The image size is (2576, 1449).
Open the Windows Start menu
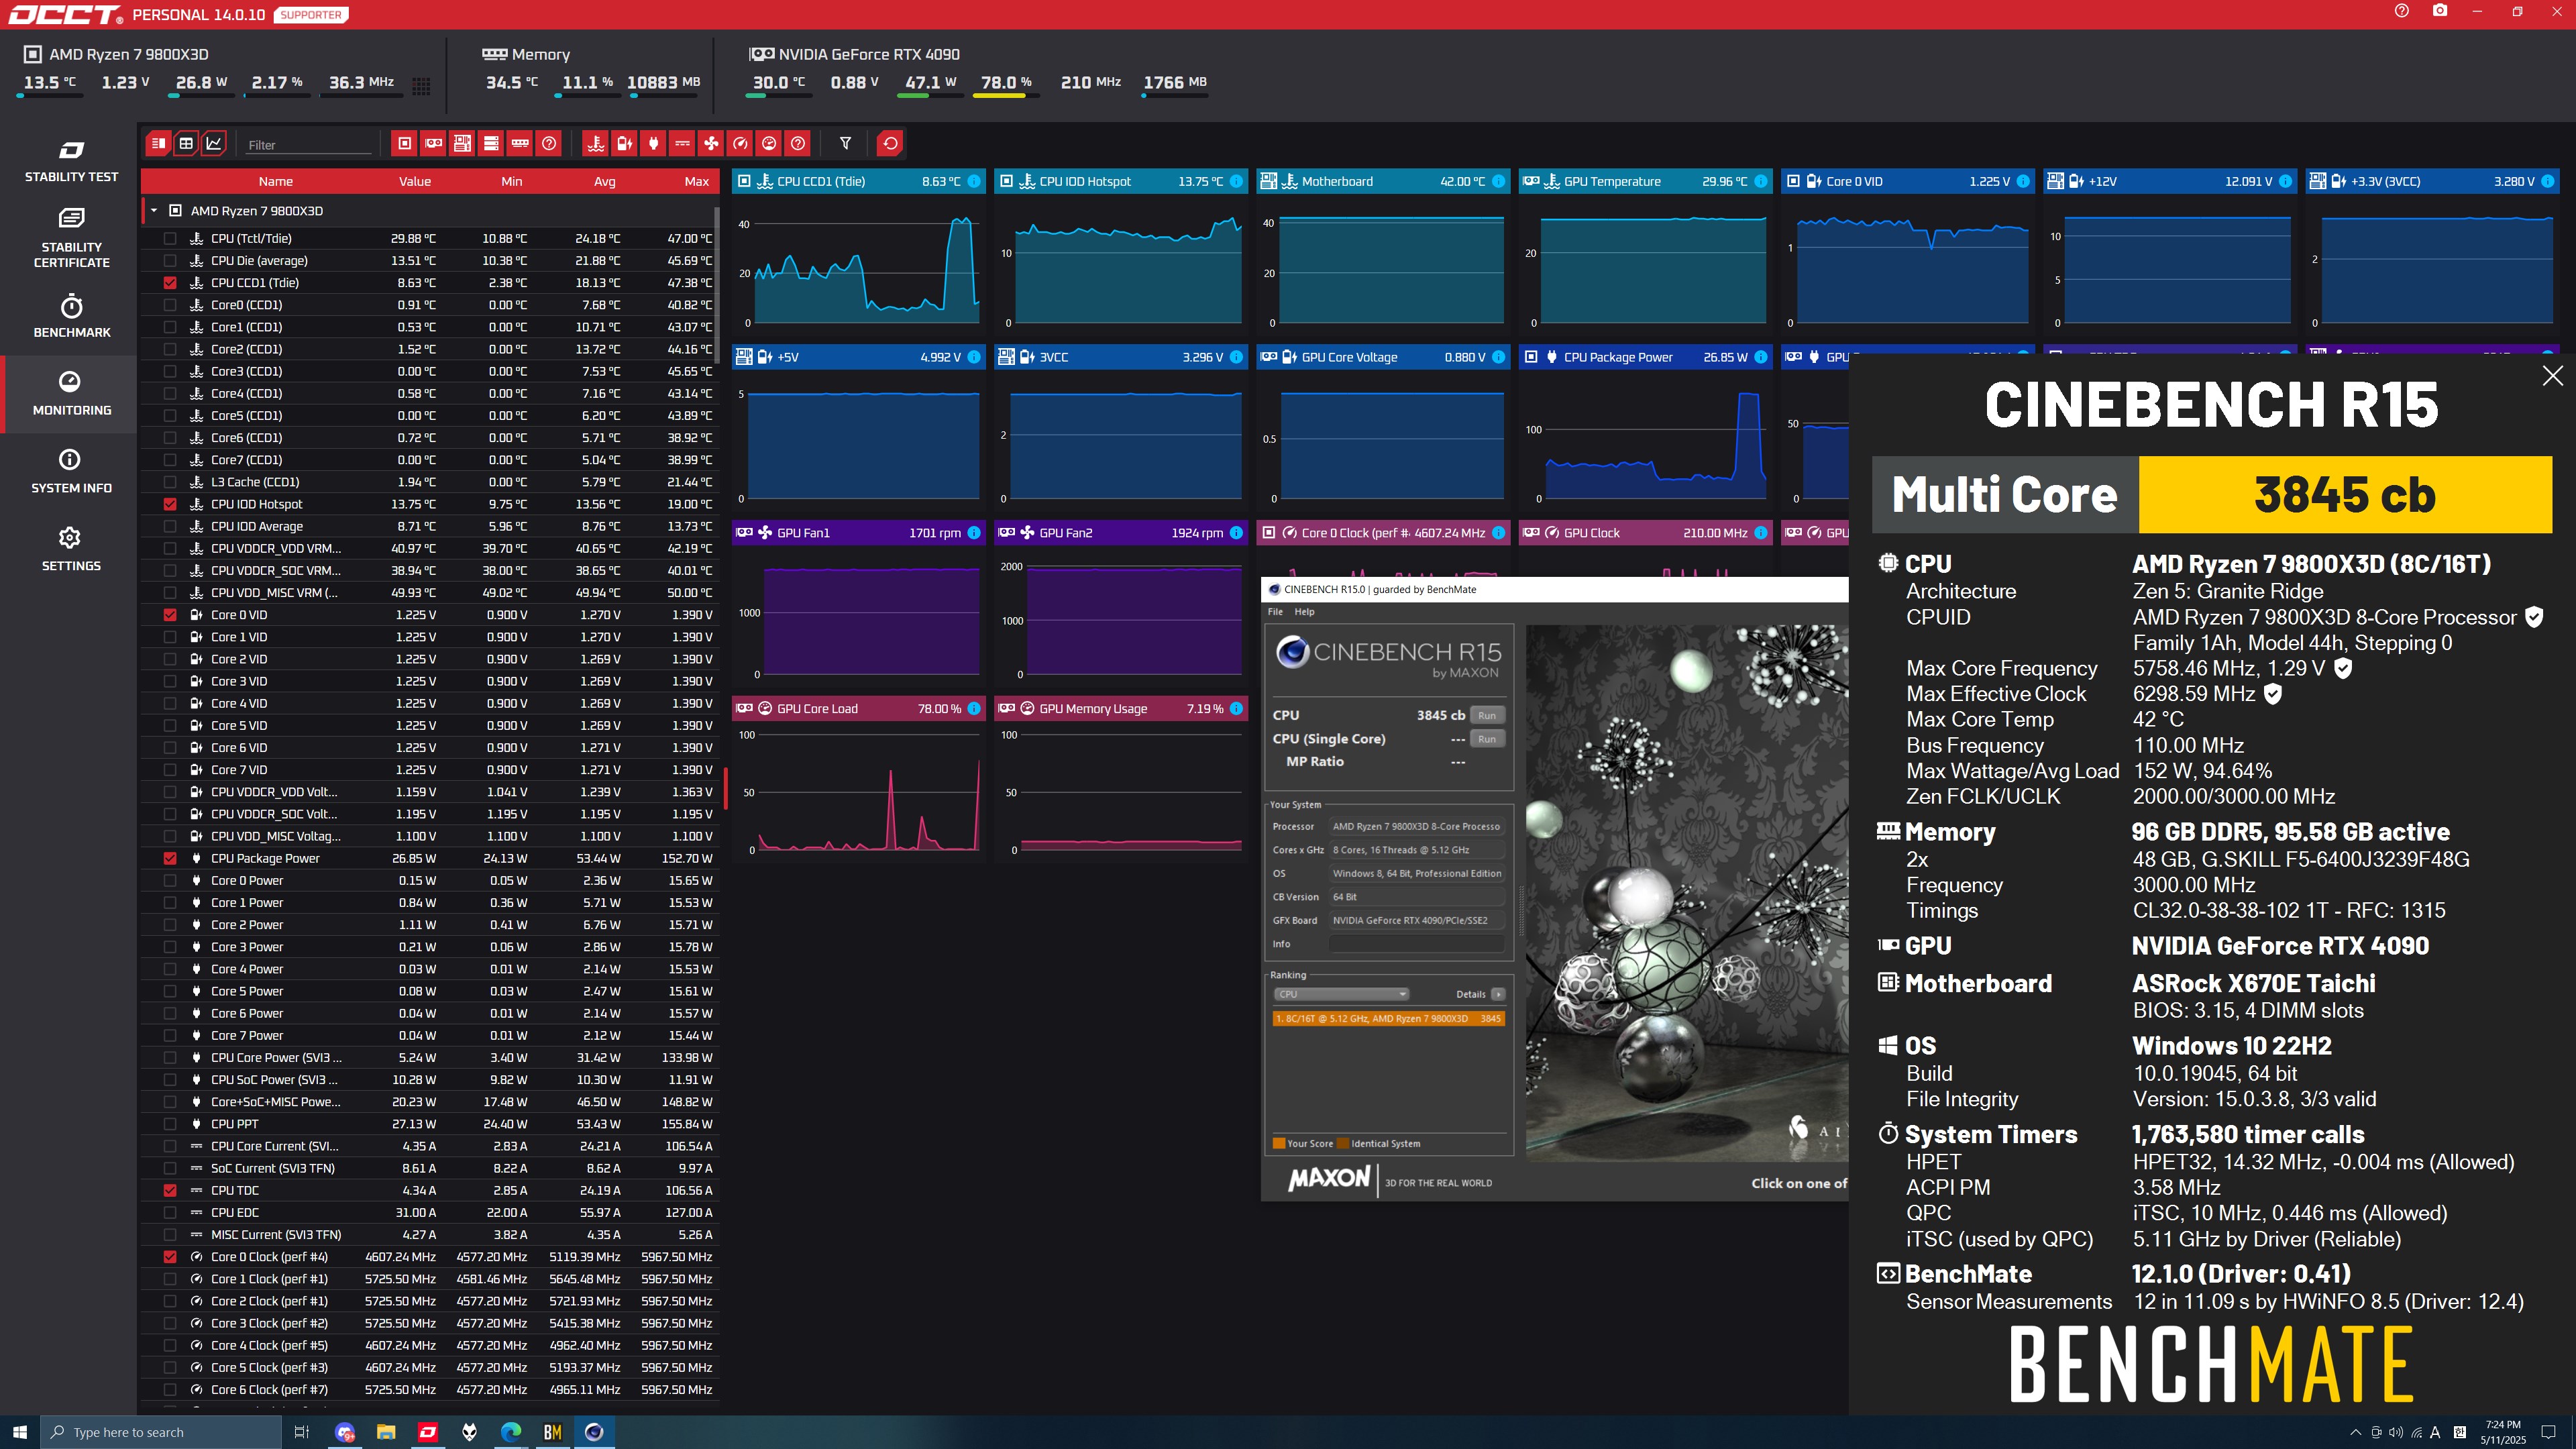point(19,1432)
